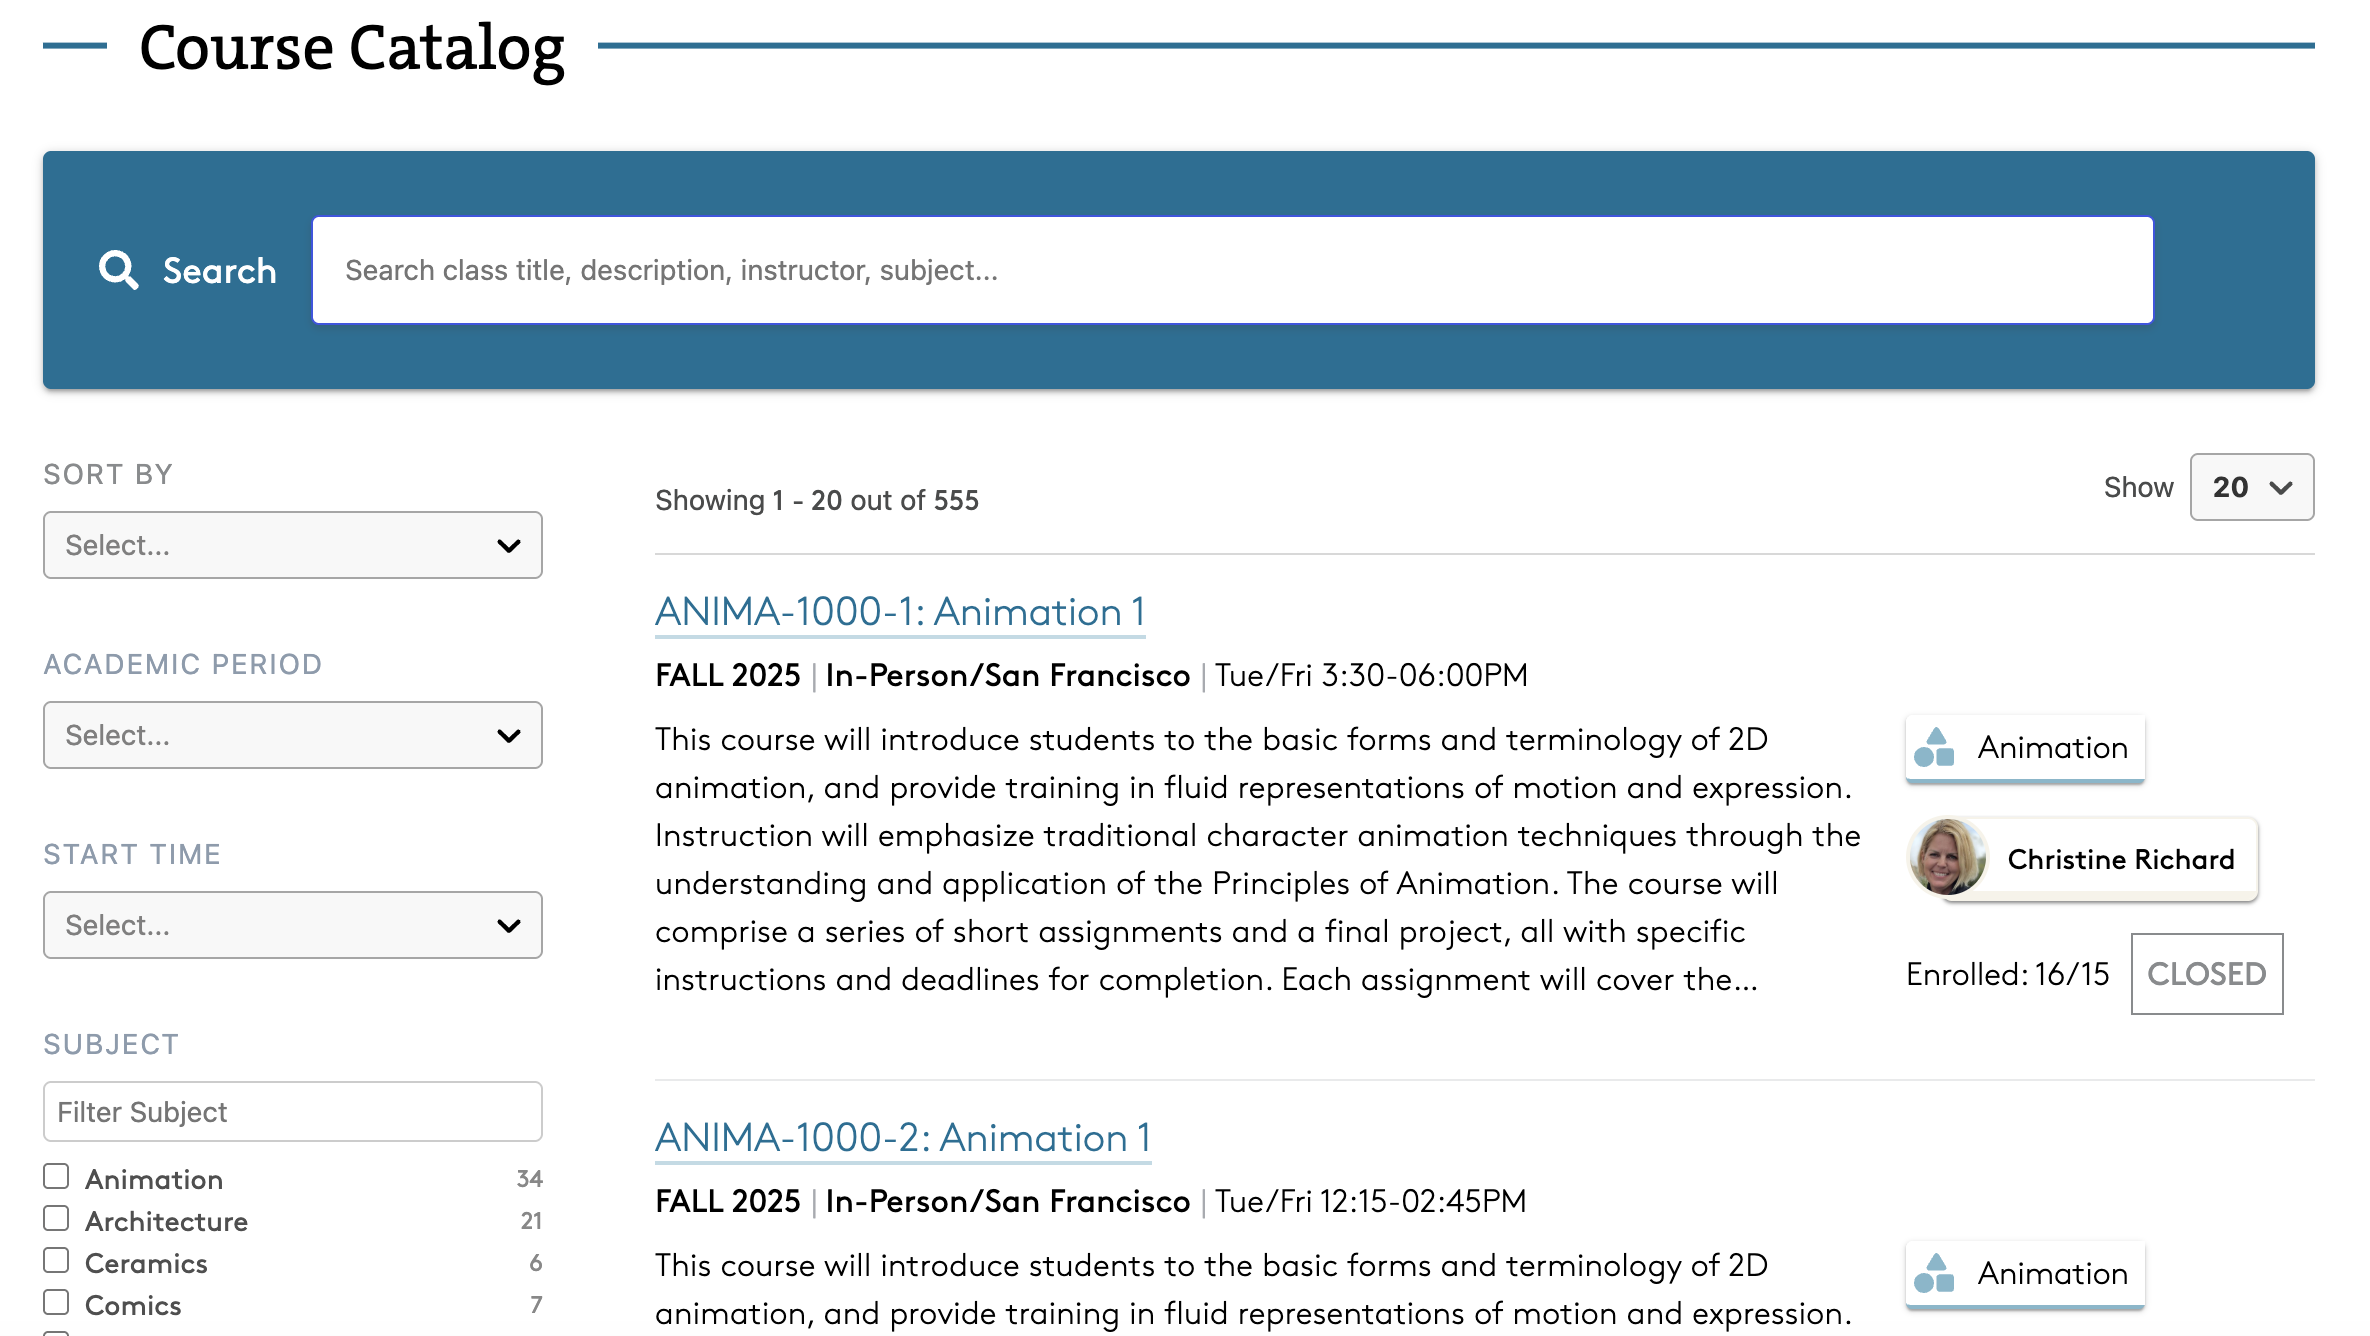
Task: Open the Sort By dropdown
Action: click(292, 545)
